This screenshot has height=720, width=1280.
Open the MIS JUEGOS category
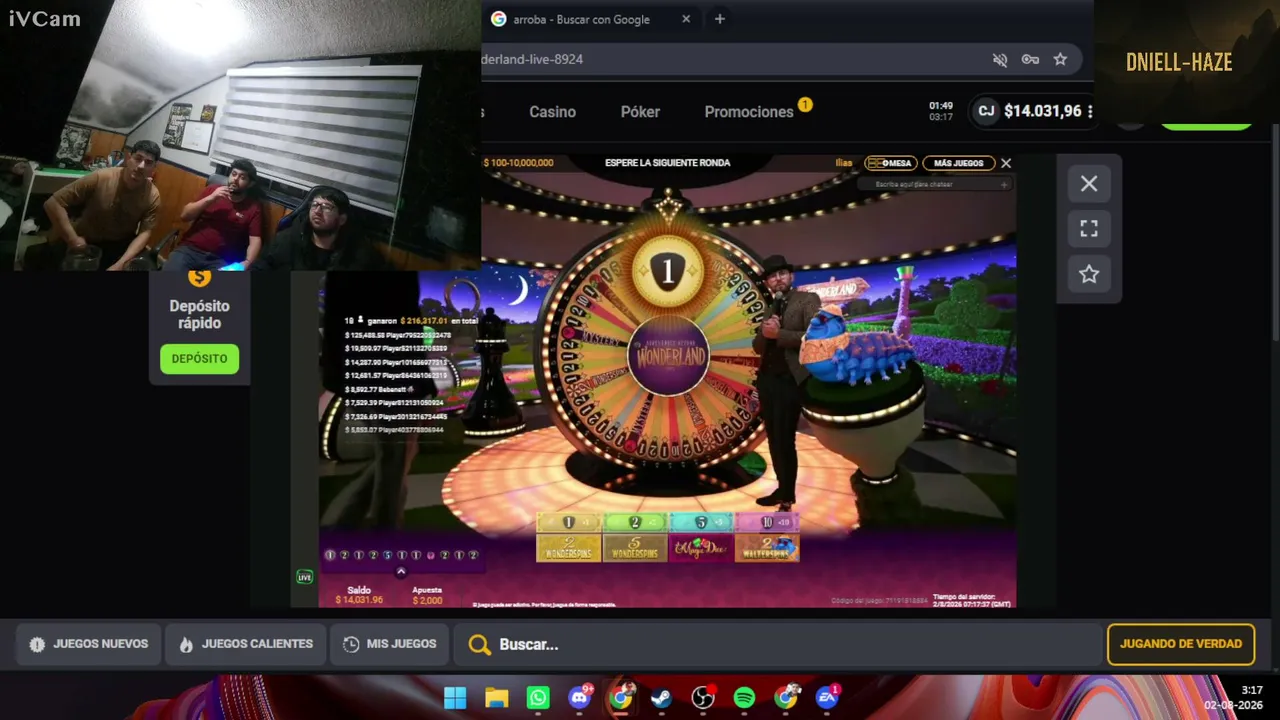click(389, 644)
